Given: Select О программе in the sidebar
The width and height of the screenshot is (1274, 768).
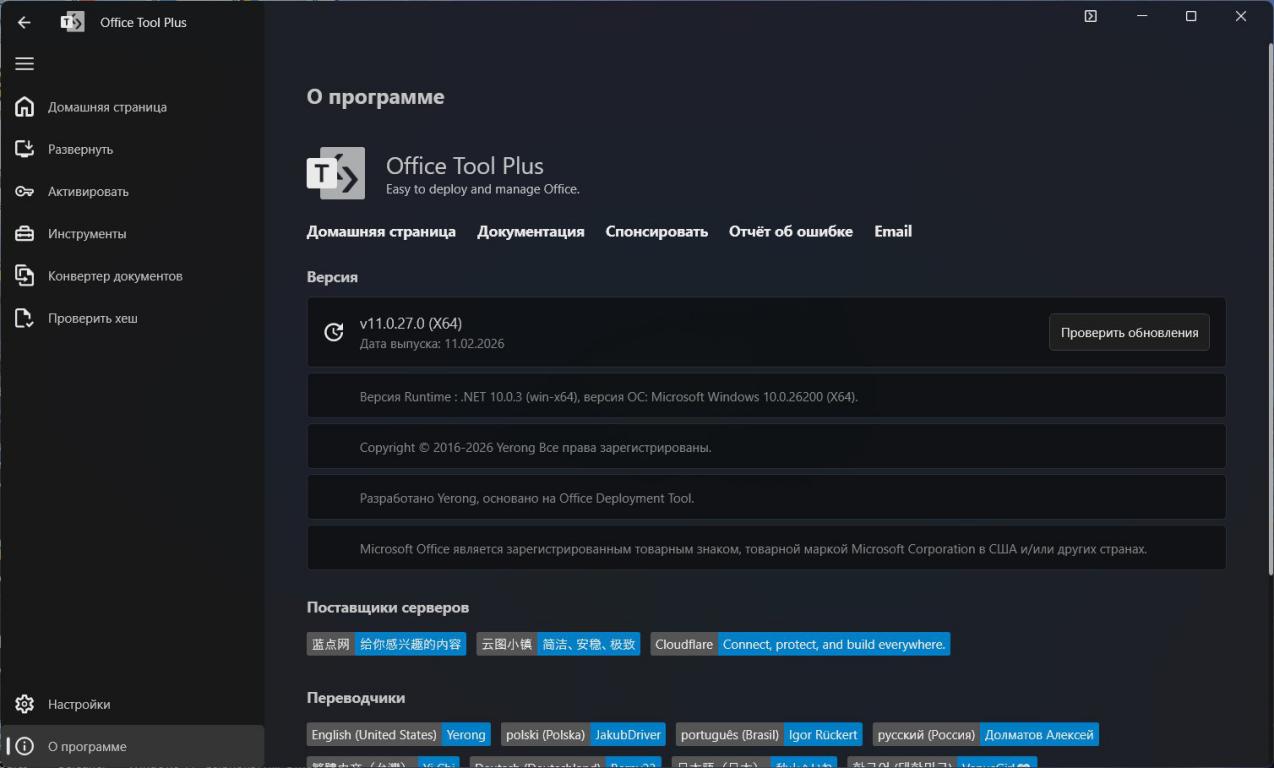Looking at the screenshot, I should (87, 746).
